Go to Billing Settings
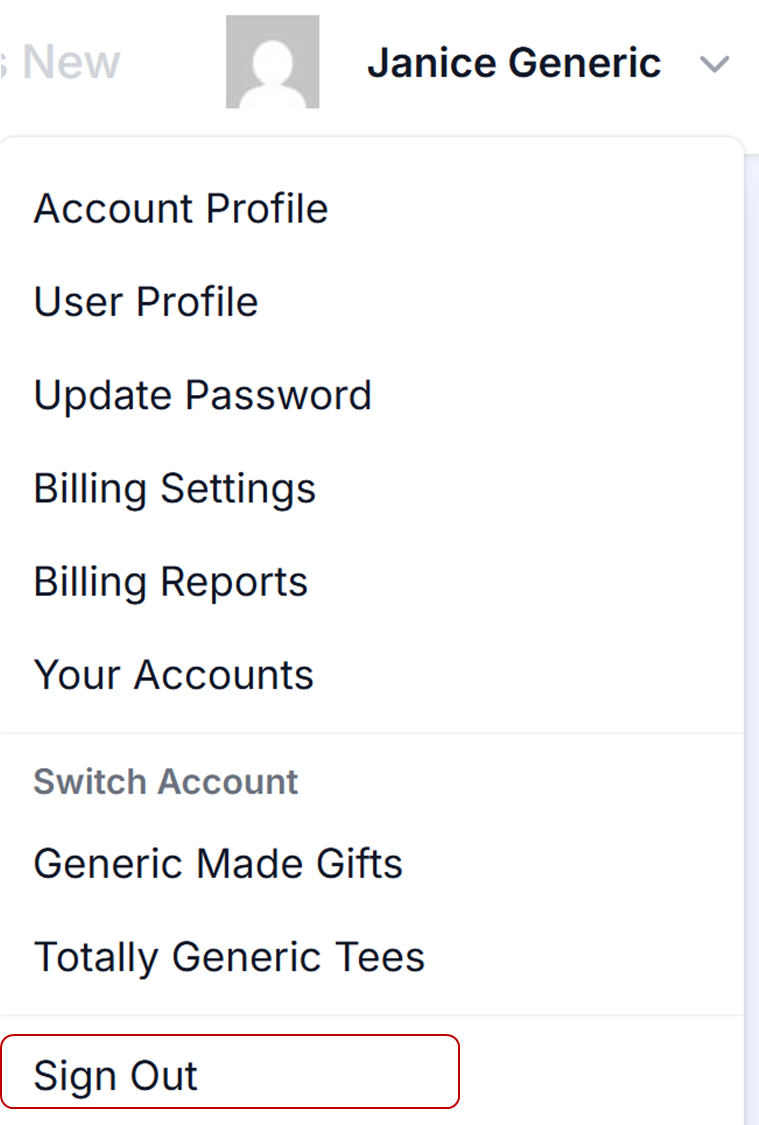This screenshot has width=759, height=1125. (x=175, y=488)
